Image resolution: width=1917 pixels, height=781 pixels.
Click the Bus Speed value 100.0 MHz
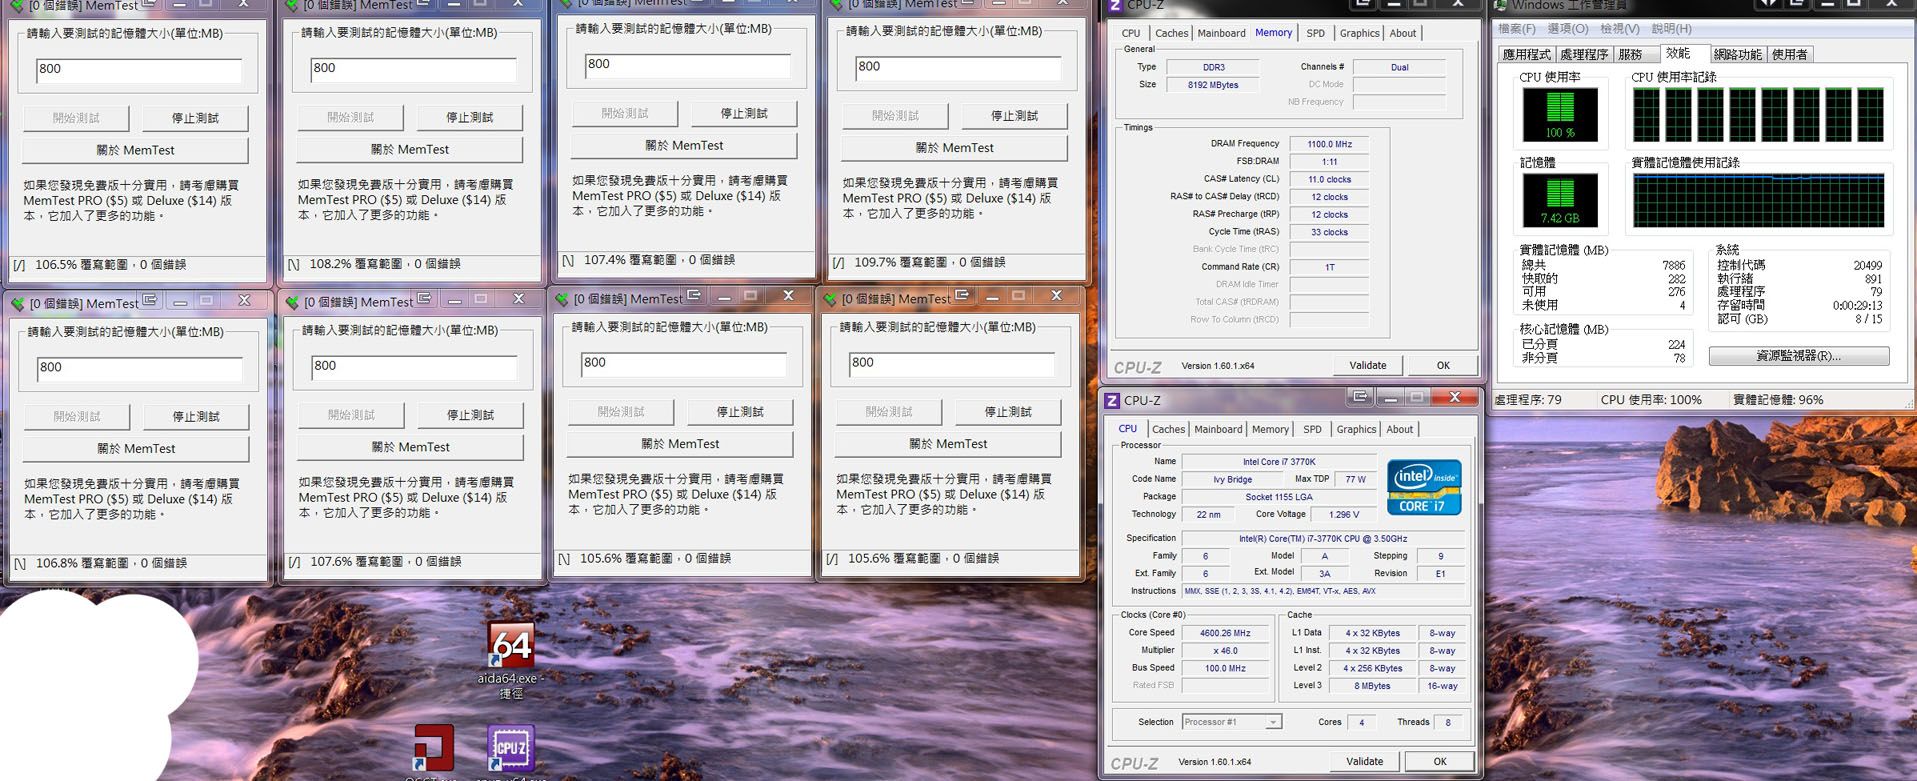tap(1225, 668)
